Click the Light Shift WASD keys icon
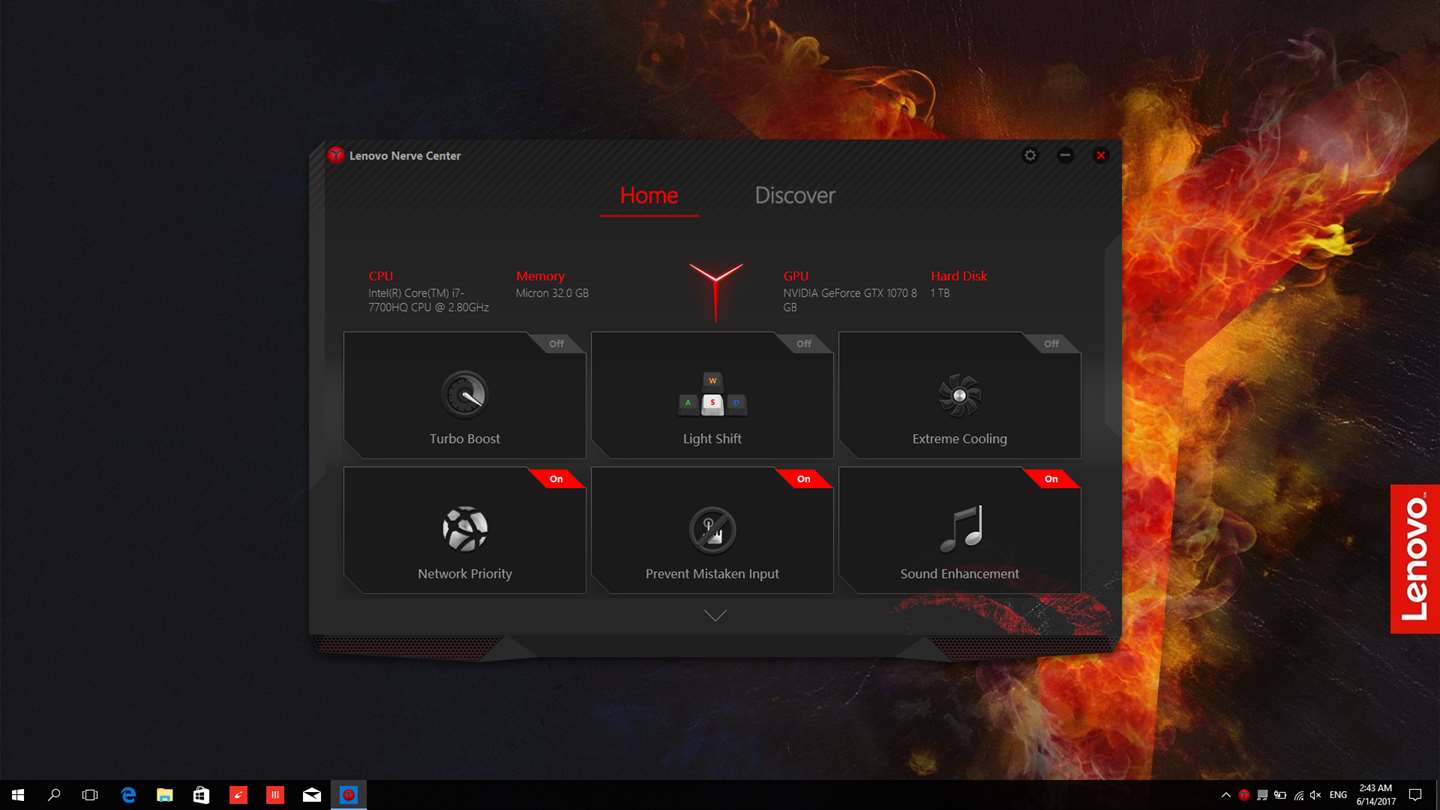Image resolution: width=1440 pixels, height=810 pixels. 712,394
